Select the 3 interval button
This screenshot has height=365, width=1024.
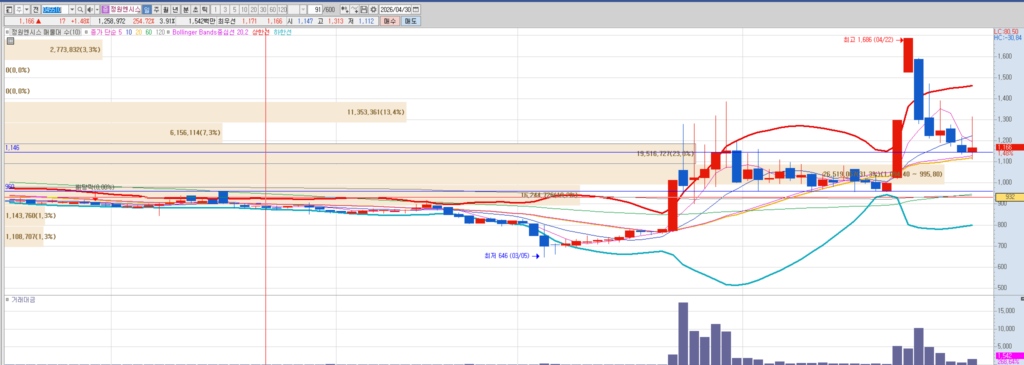point(225,10)
